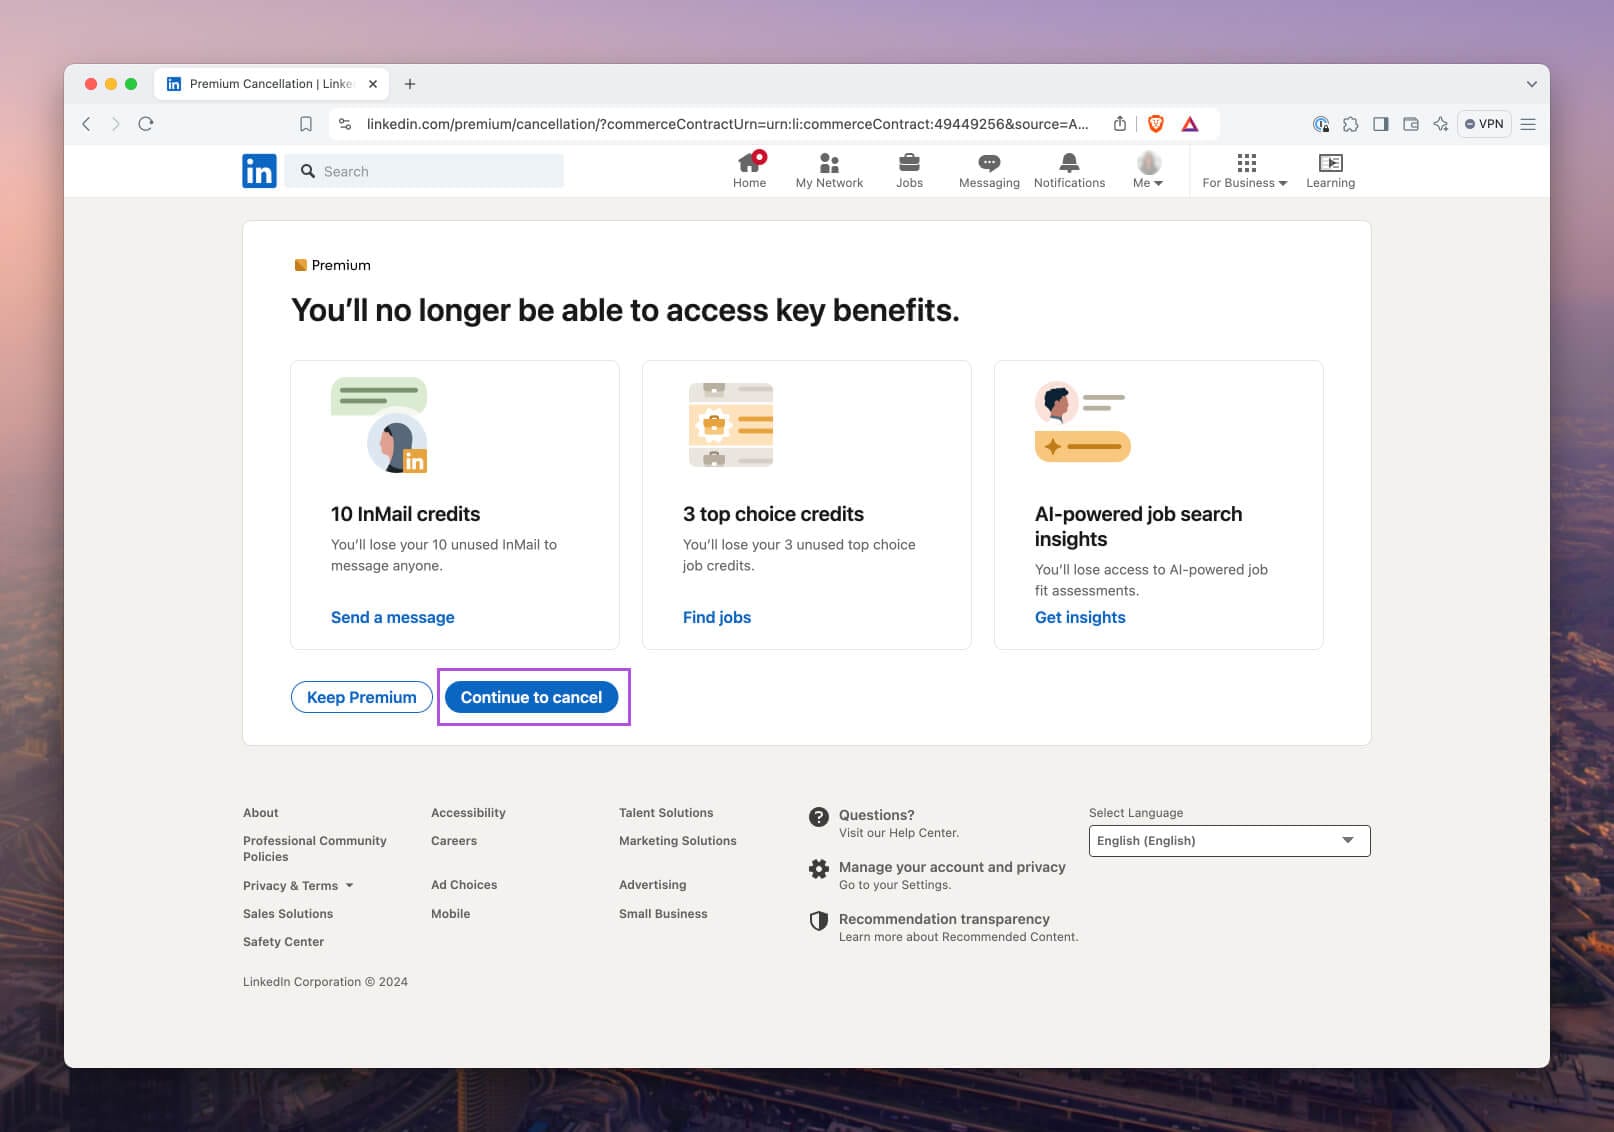Click Go to your Settings text
The width and height of the screenshot is (1614, 1132).
895,885
